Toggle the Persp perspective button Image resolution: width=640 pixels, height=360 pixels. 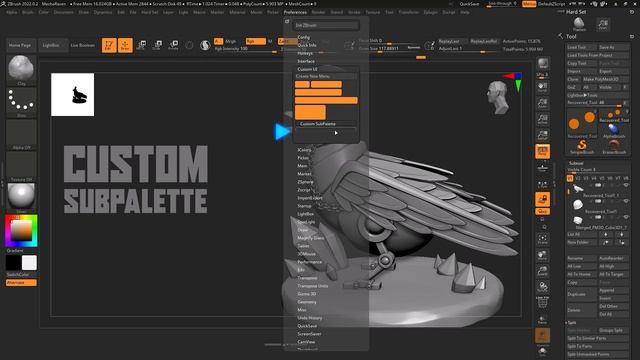pos(542,151)
